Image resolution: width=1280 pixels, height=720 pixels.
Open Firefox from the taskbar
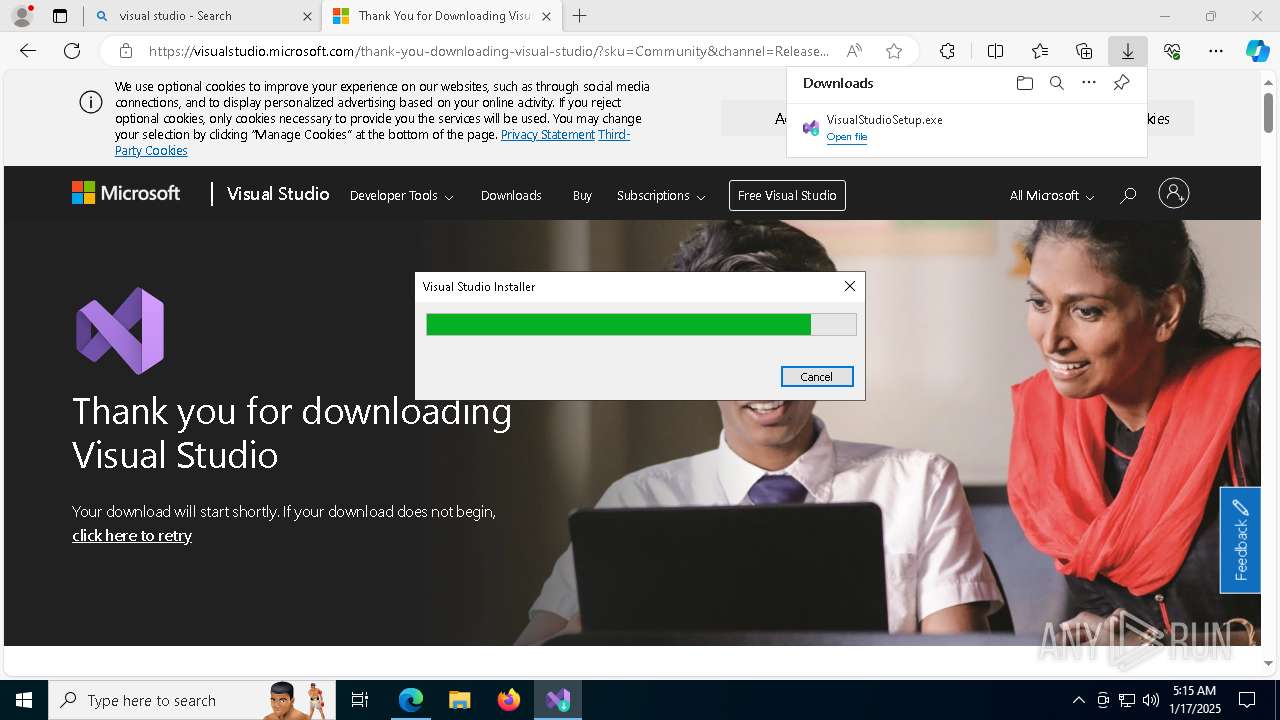tap(509, 700)
